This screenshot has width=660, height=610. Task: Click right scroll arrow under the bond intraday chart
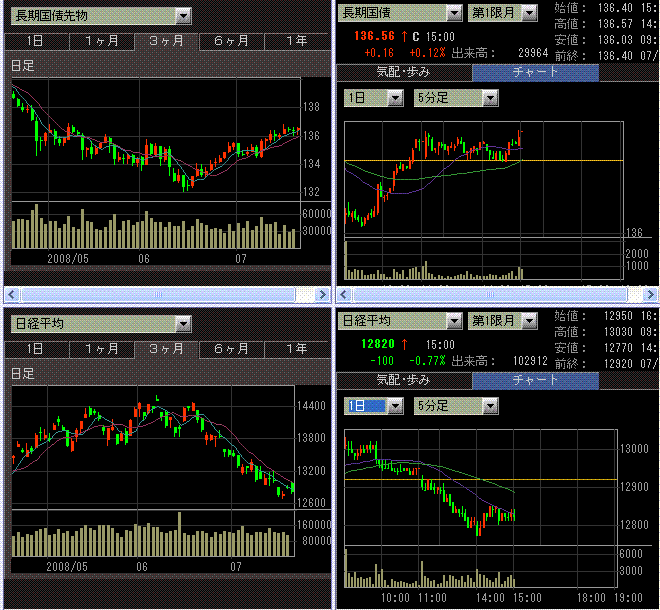[x=650, y=294]
